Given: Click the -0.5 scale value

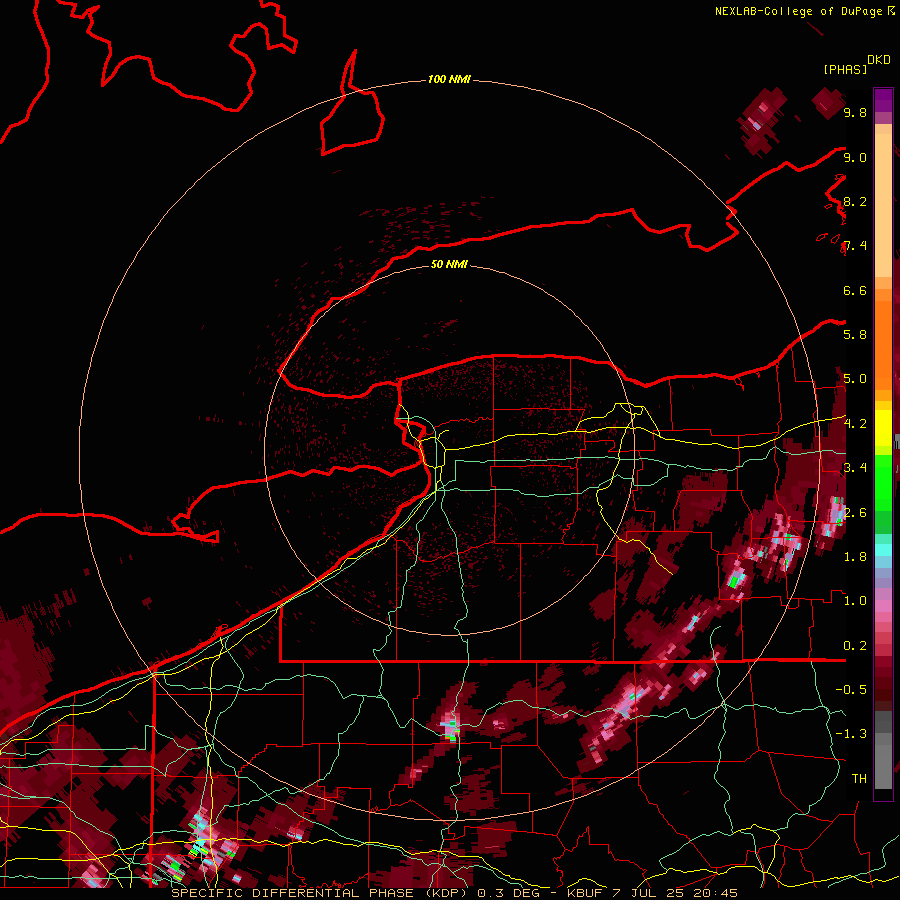Looking at the screenshot, I should click(x=851, y=690).
